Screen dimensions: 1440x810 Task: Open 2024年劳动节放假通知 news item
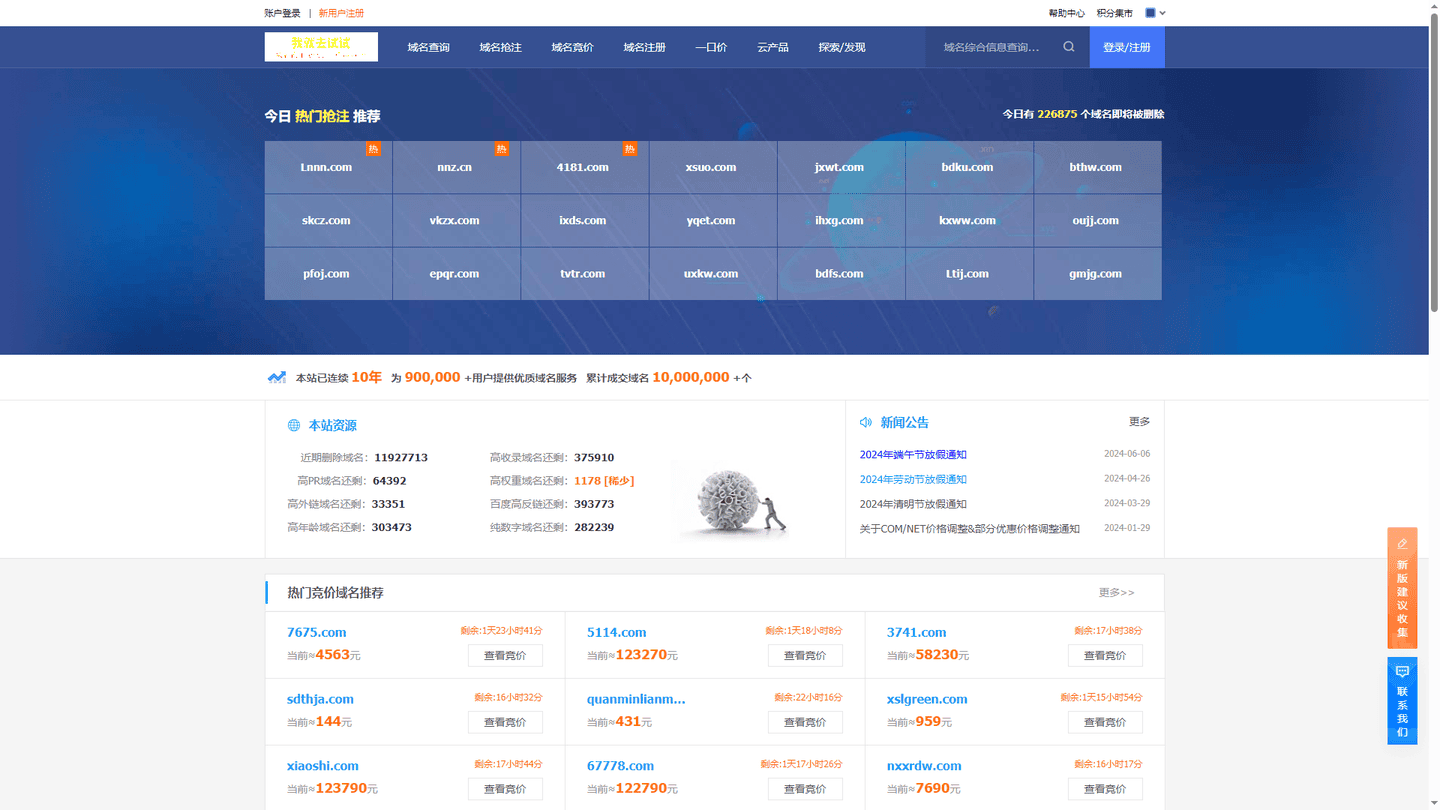point(913,479)
